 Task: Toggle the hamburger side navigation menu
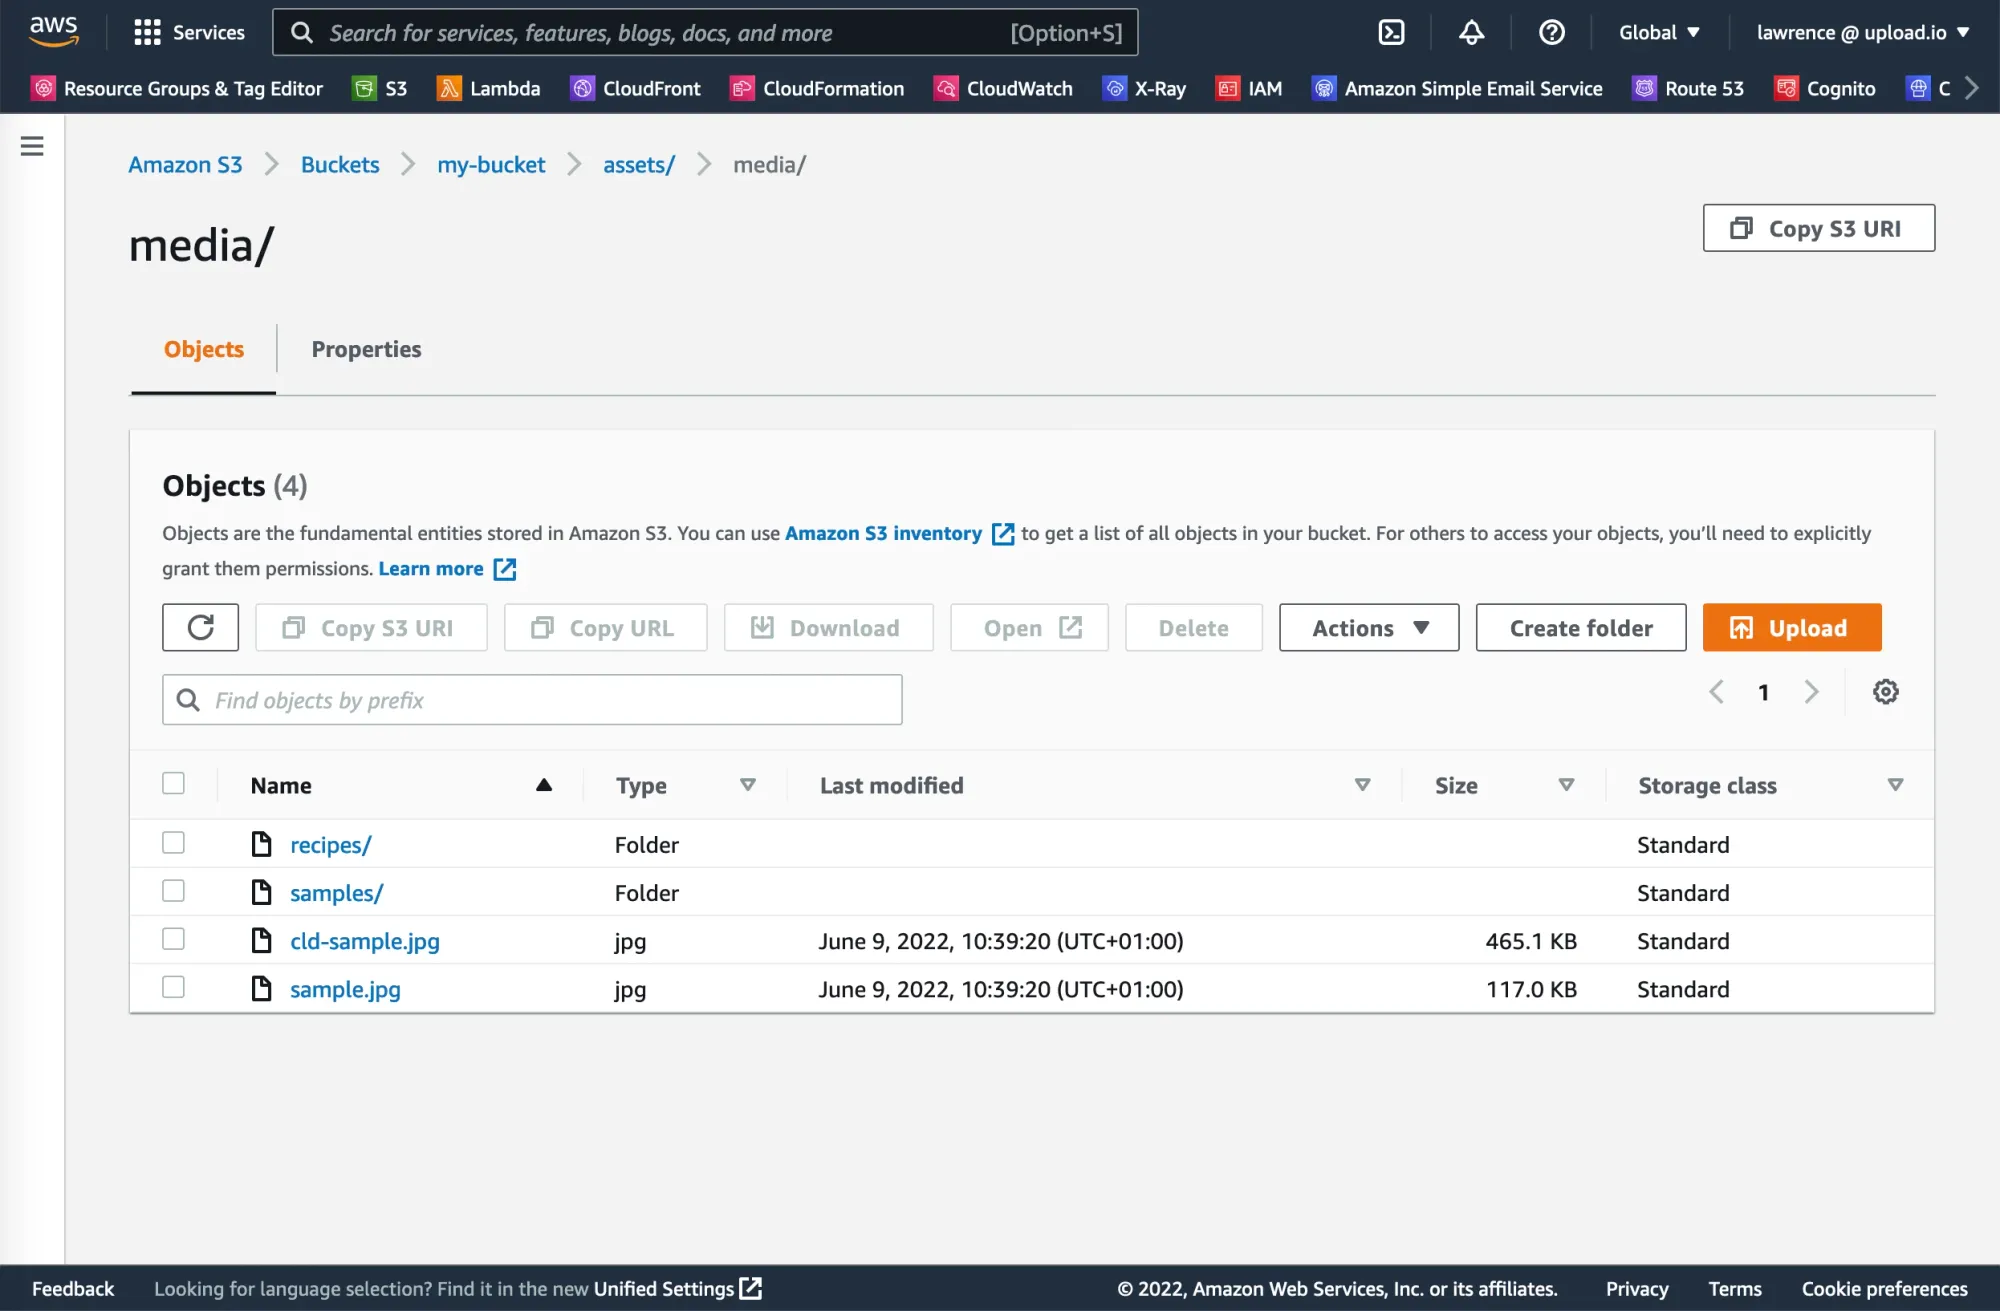coord(32,147)
